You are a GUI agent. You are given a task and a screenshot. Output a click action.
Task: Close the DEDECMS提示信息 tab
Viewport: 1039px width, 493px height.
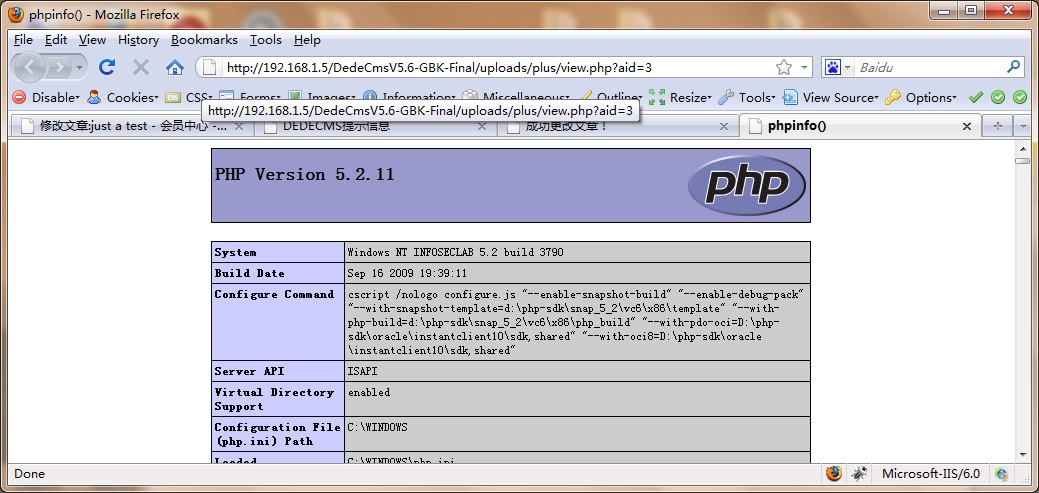click(482, 126)
